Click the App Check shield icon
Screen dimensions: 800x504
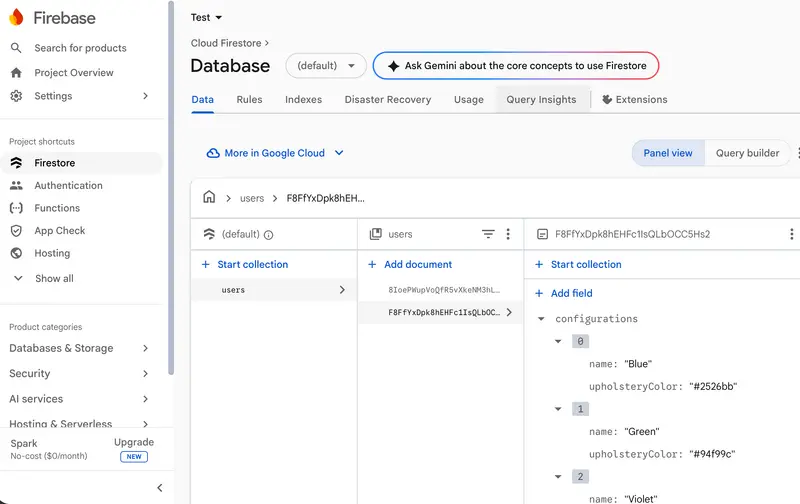click(x=16, y=231)
